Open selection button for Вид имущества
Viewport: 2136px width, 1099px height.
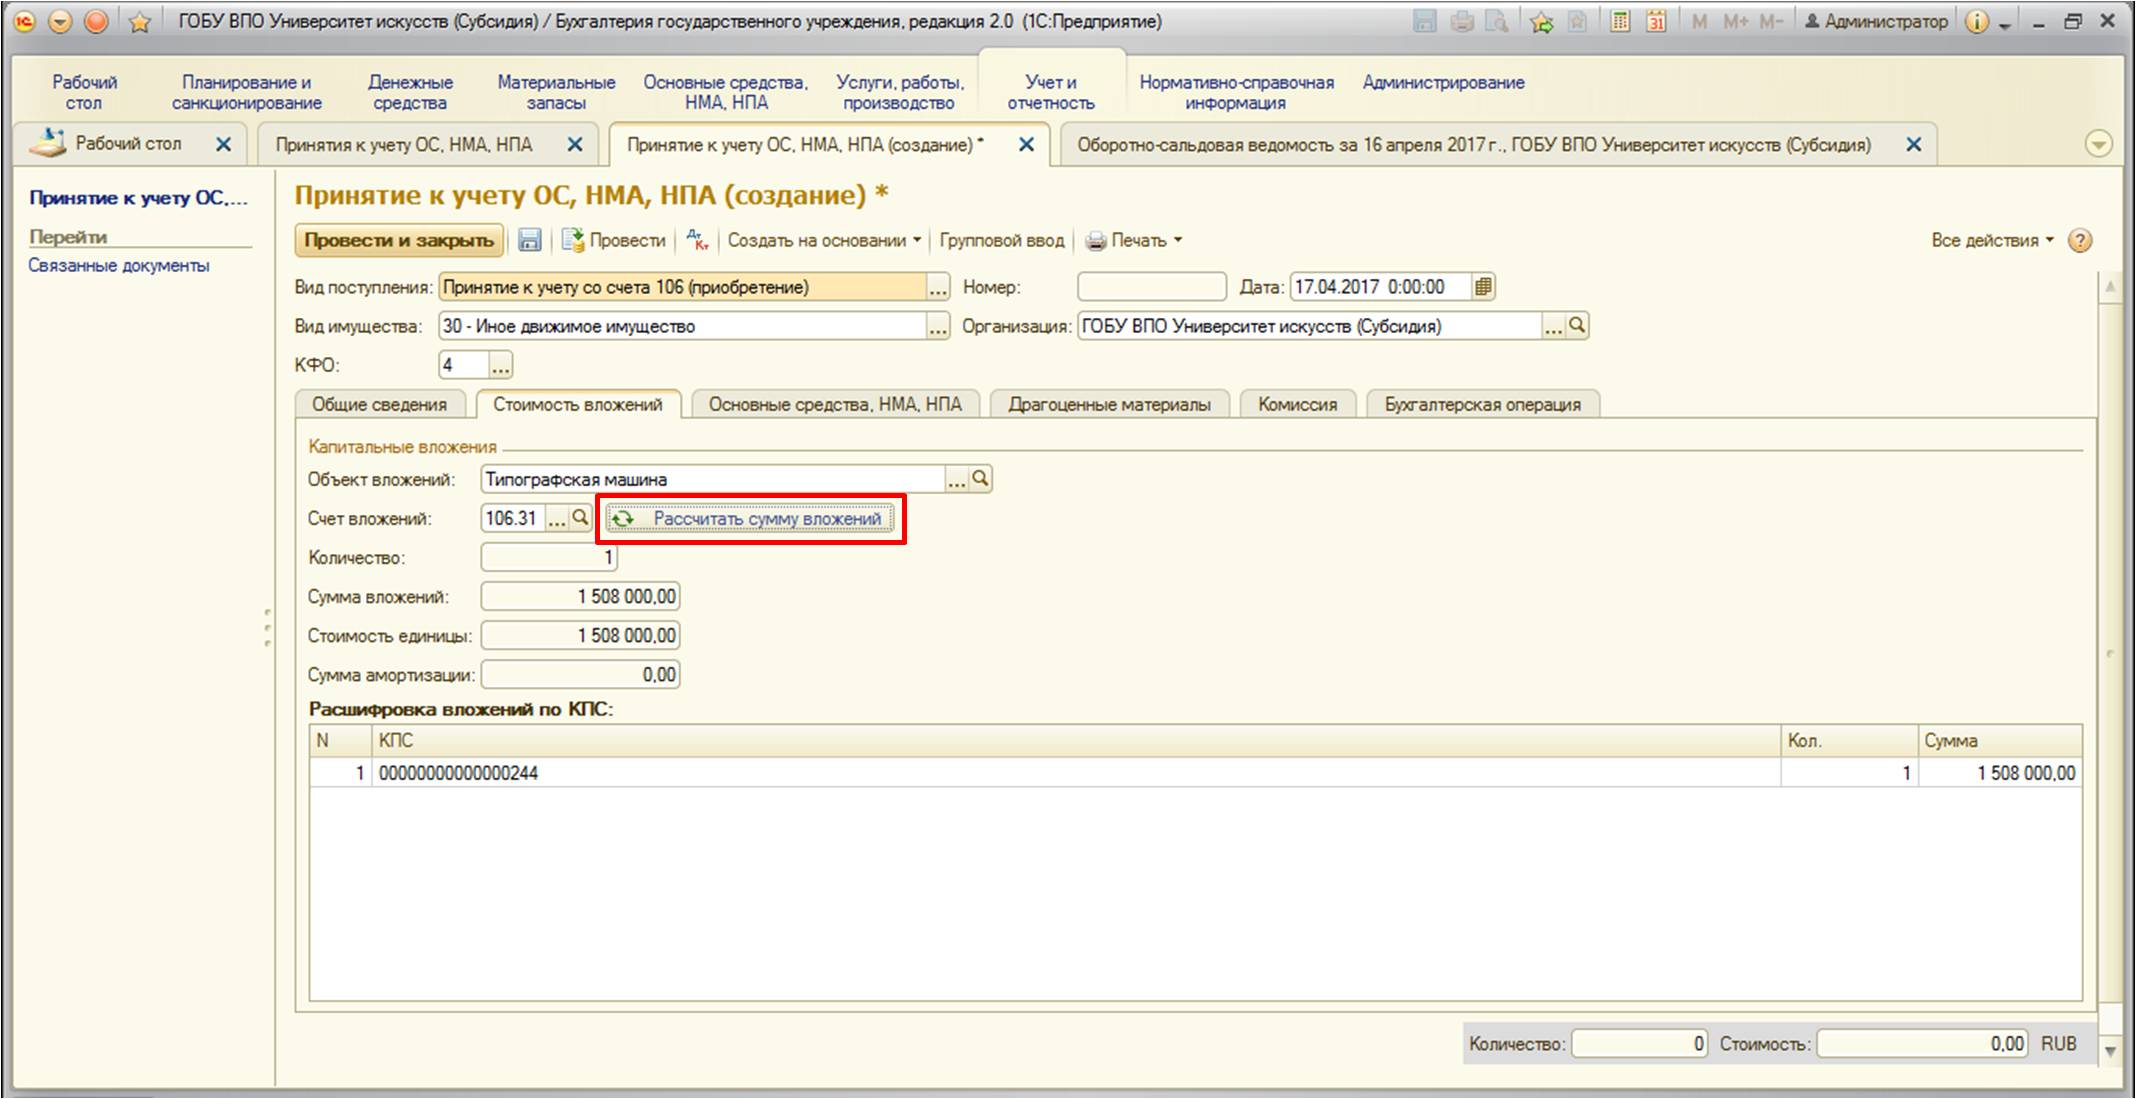coord(937,327)
